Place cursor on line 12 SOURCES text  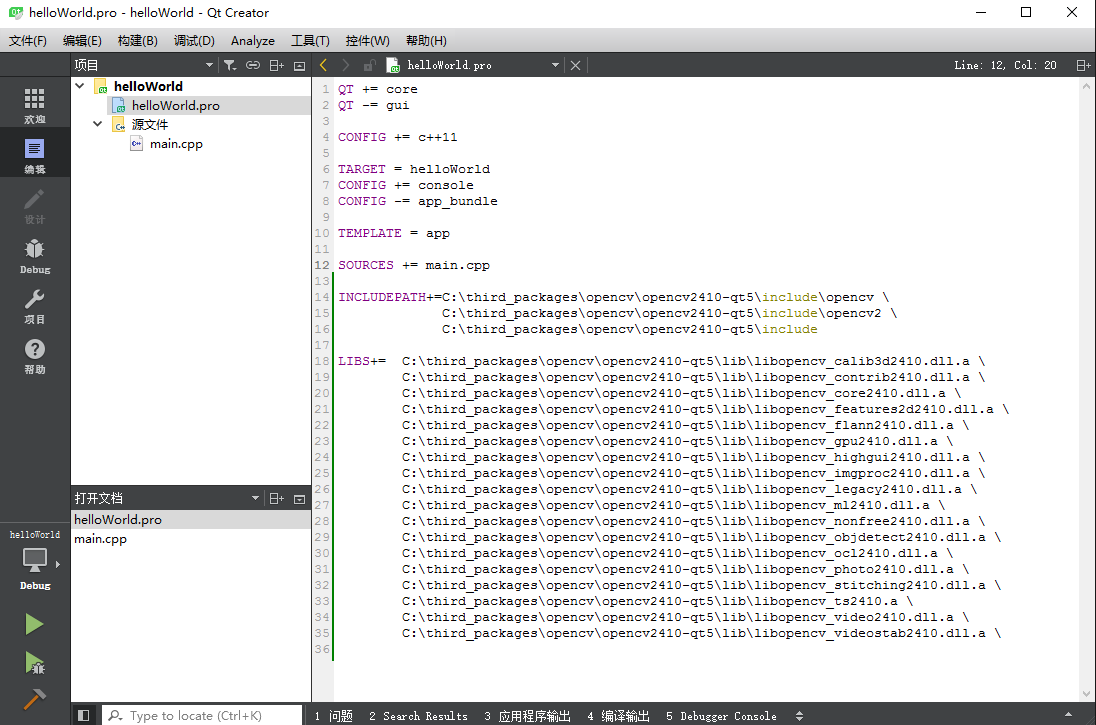click(x=366, y=265)
